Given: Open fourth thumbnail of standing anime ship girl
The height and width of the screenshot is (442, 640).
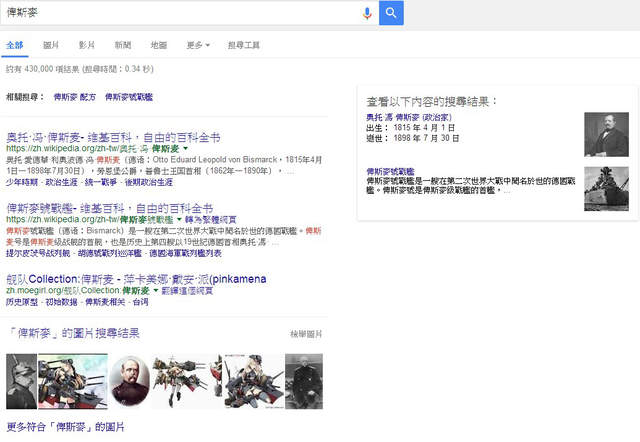Looking at the screenshot, I should (187, 381).
